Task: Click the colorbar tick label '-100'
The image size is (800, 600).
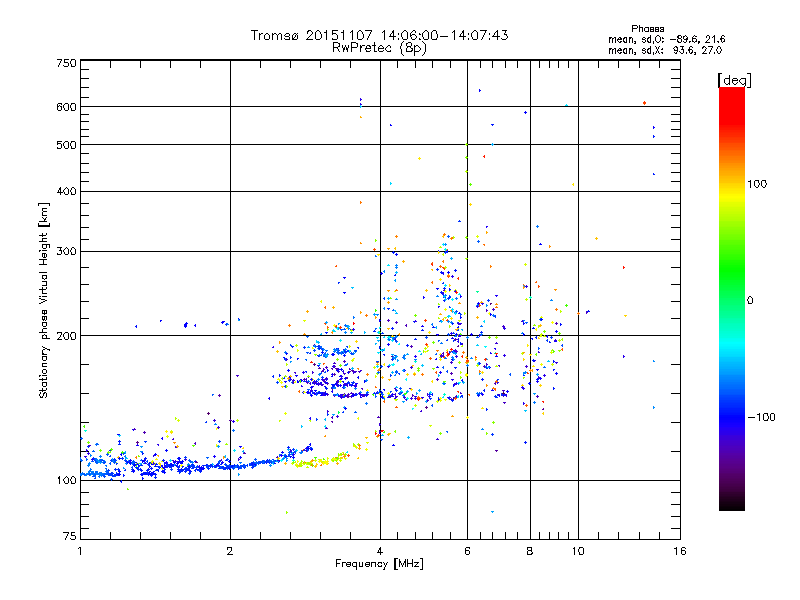Action: coord(762,417)
